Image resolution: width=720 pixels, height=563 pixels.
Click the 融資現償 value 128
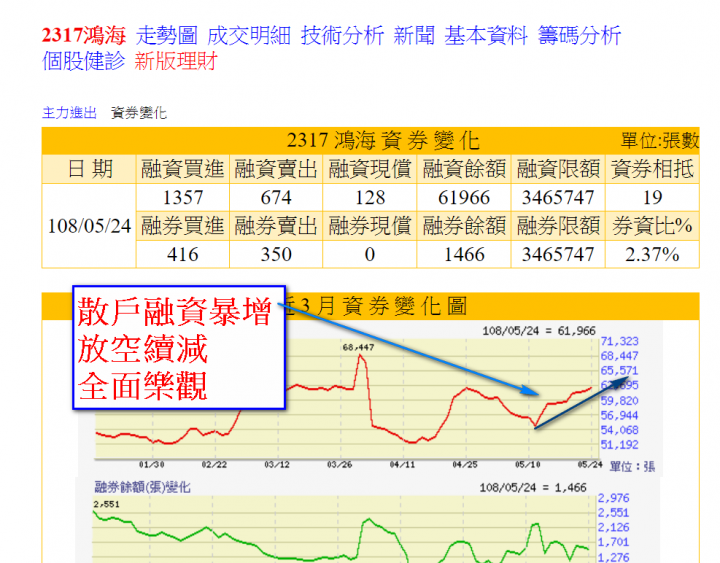pos(370,198)
